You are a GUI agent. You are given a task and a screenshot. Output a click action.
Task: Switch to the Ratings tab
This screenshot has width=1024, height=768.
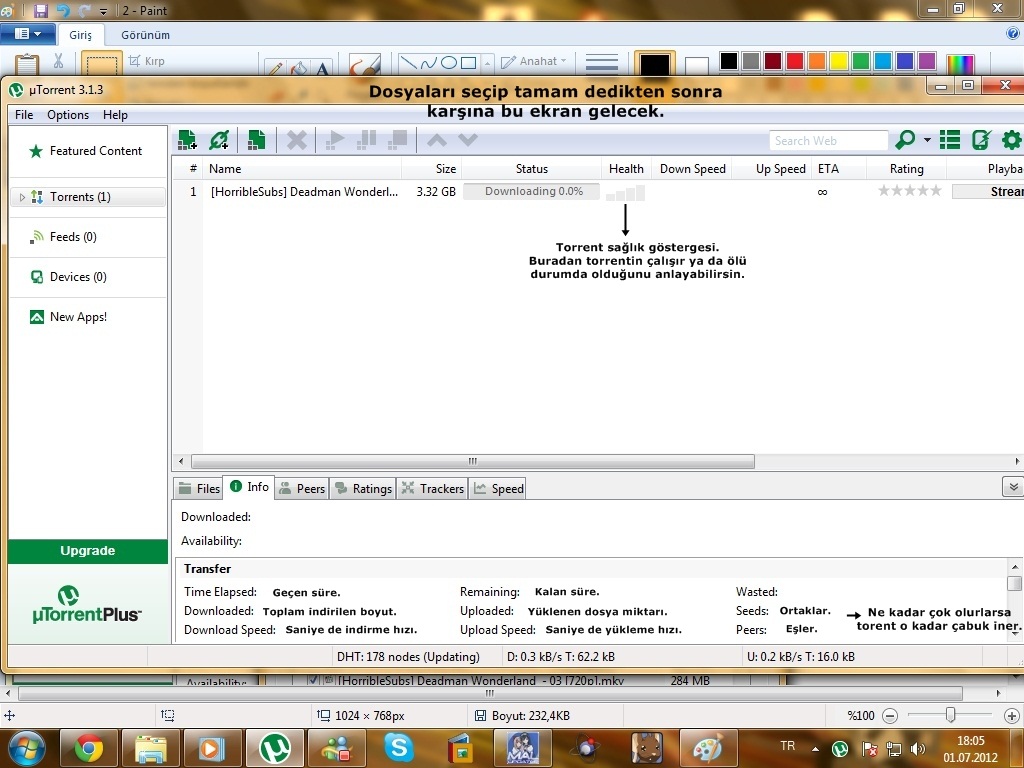click(x=363, y=488)
